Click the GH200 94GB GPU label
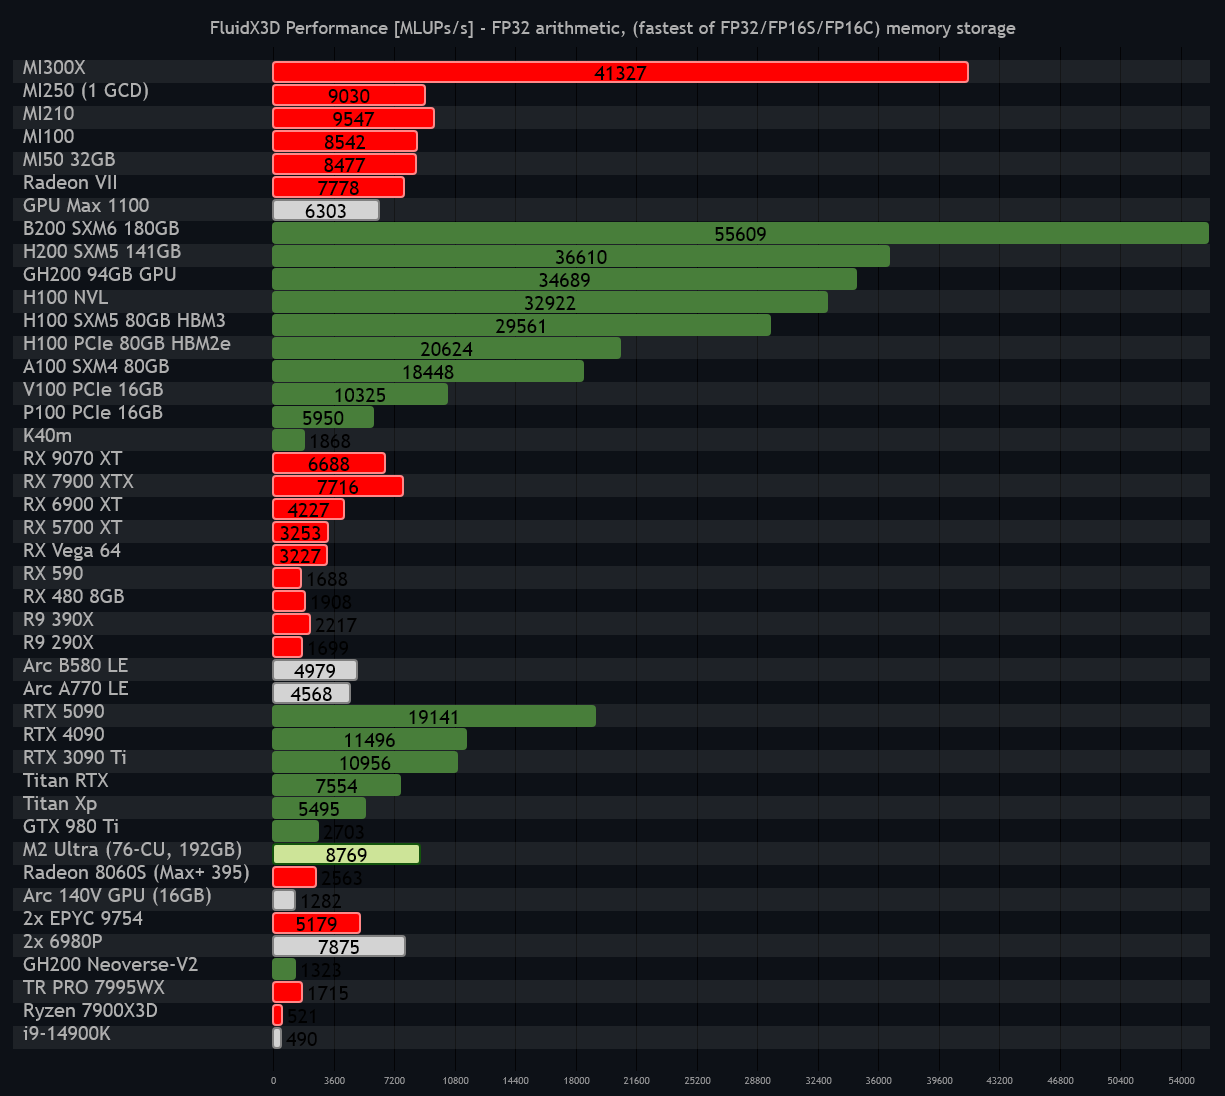1225x1096 pixels. pos(100,275)
